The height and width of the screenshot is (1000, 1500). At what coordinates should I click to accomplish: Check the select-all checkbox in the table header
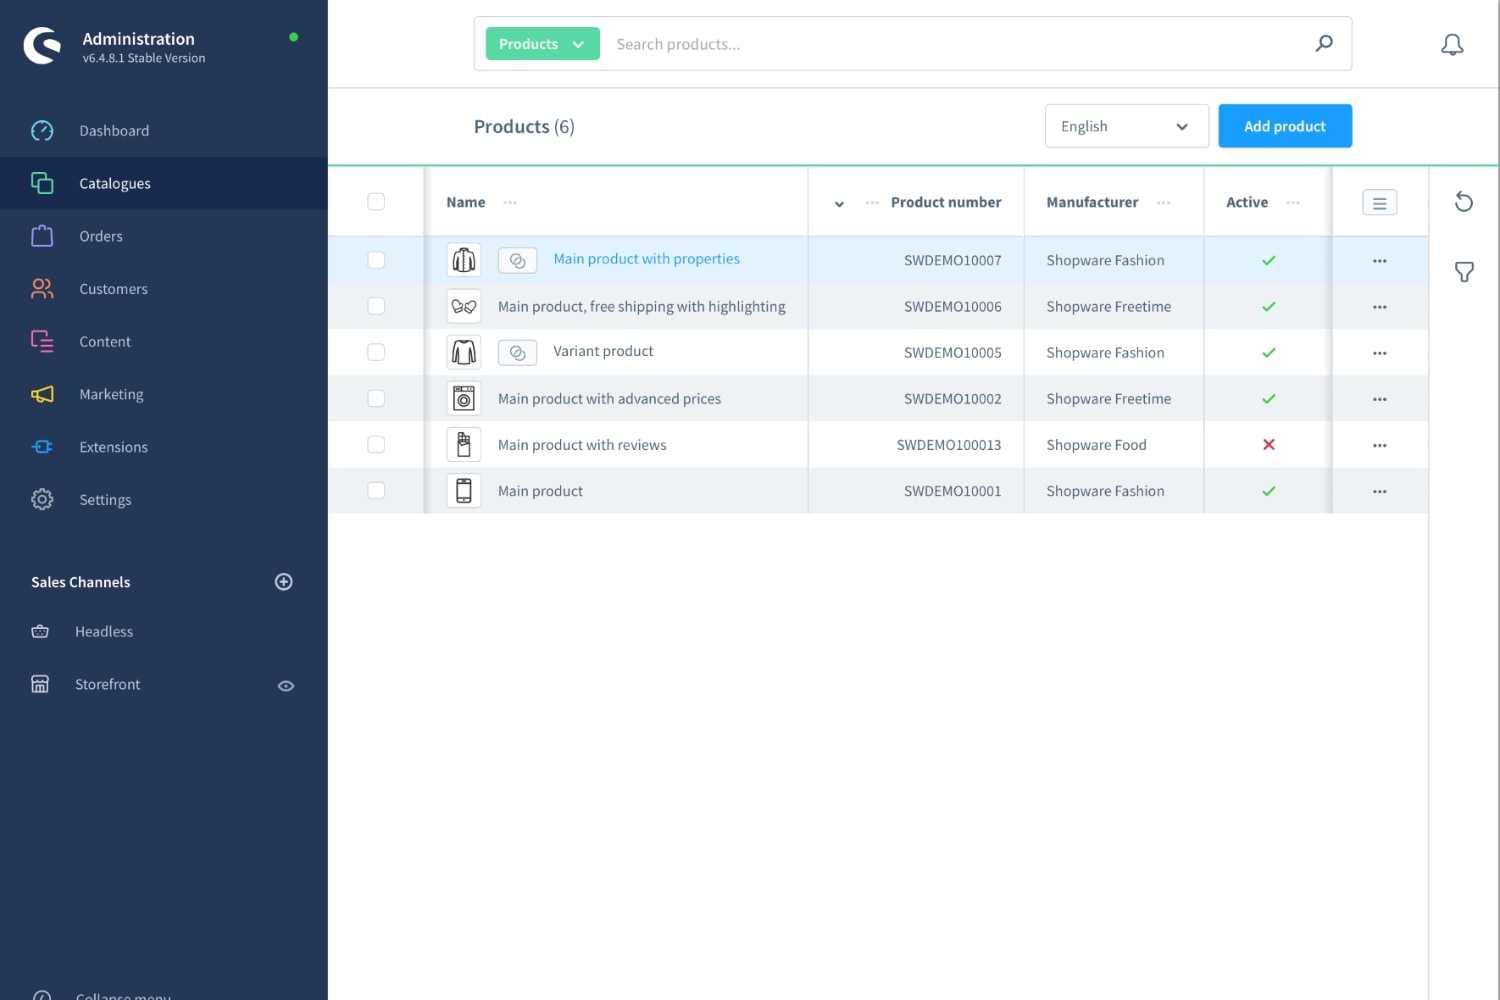pos(376,201)
